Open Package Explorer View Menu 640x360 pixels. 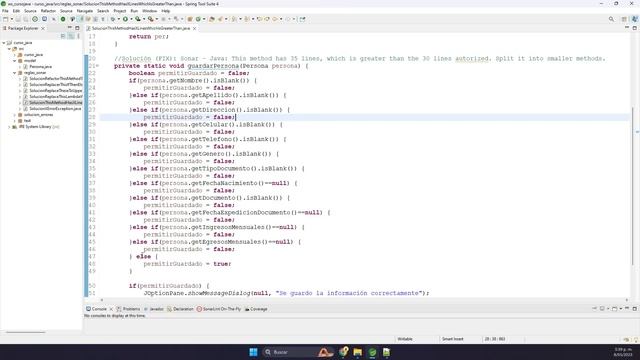(78, 36)
